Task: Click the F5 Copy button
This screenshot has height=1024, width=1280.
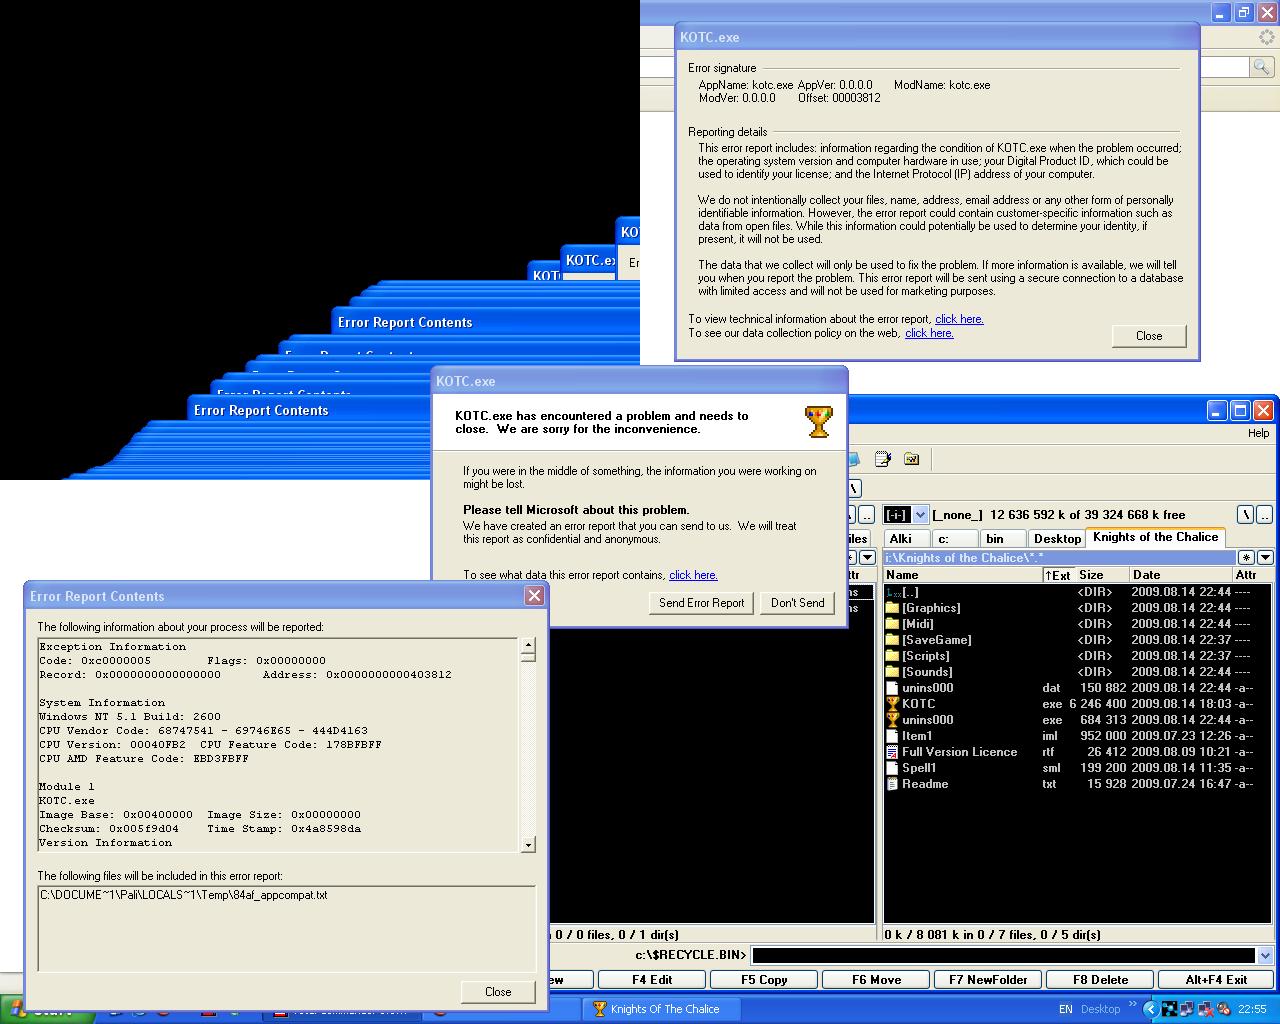Action: coord(764,980)
